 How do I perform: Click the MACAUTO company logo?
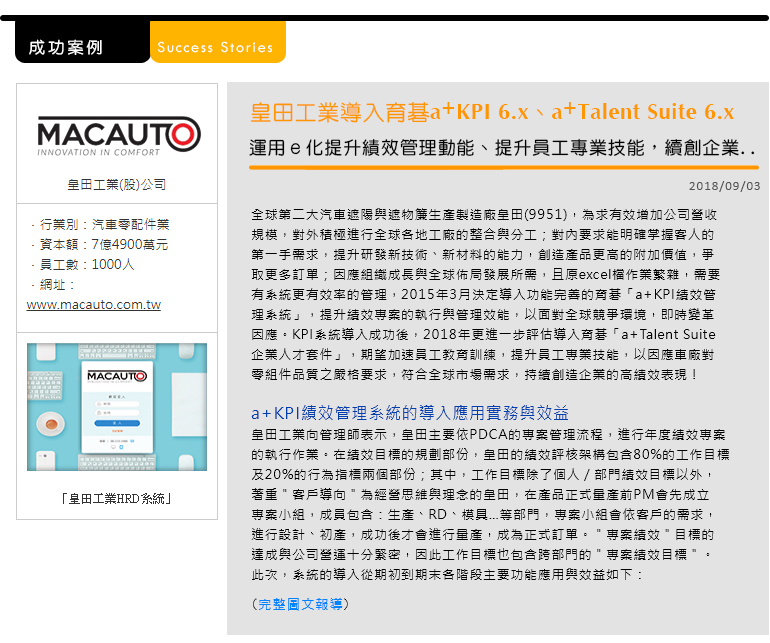pos(118,137)
